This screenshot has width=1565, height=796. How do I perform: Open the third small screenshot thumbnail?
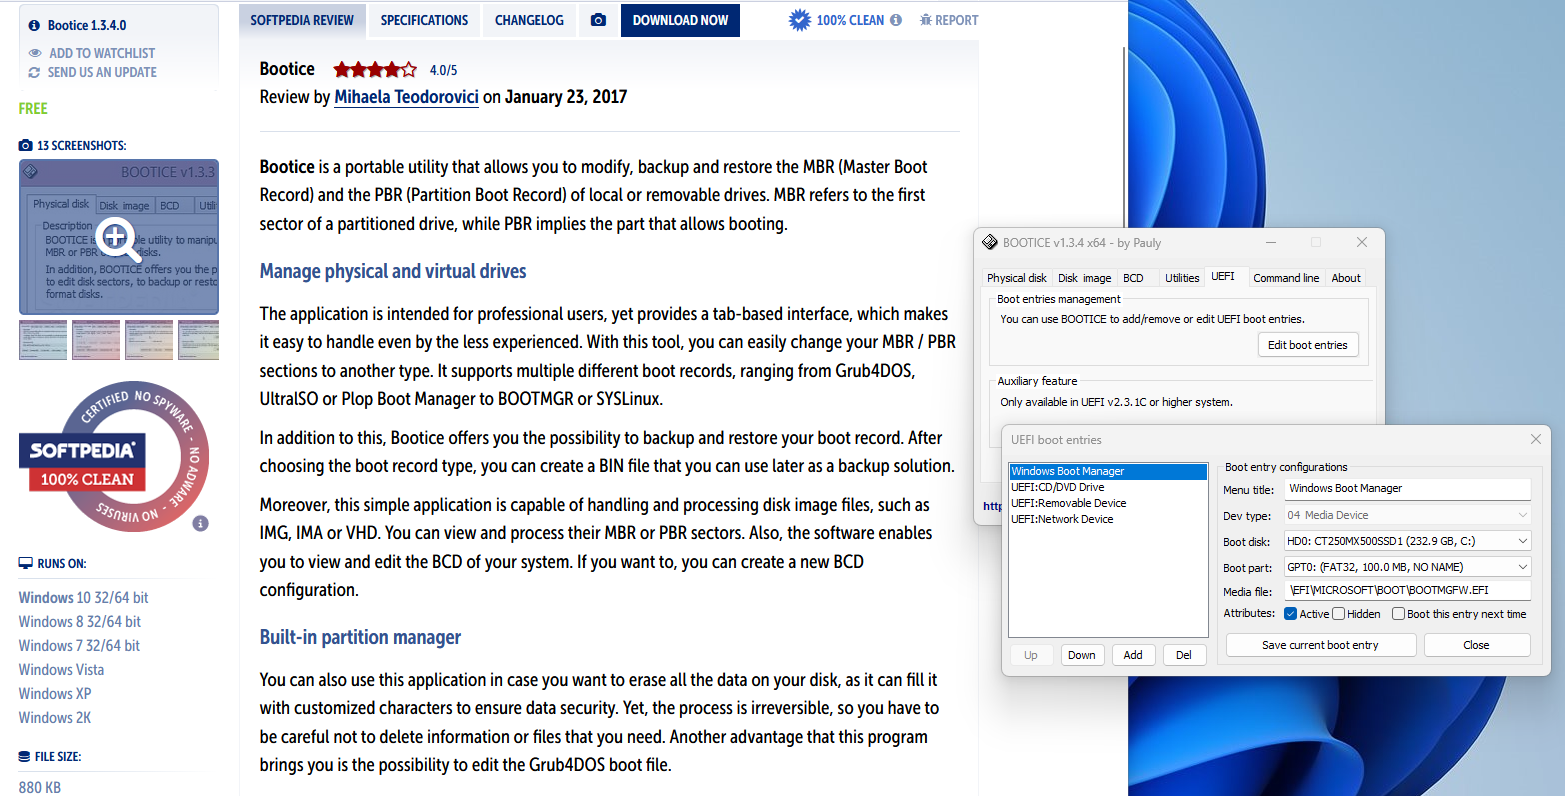click(x=149, y=340)
